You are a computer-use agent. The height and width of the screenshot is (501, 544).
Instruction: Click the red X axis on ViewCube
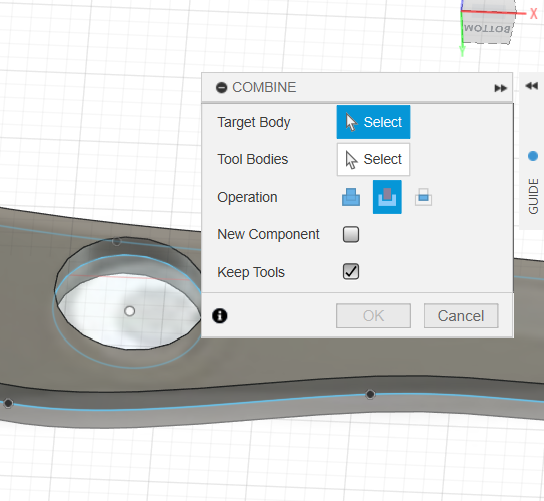pyautogui.click(x=534, y=14)
